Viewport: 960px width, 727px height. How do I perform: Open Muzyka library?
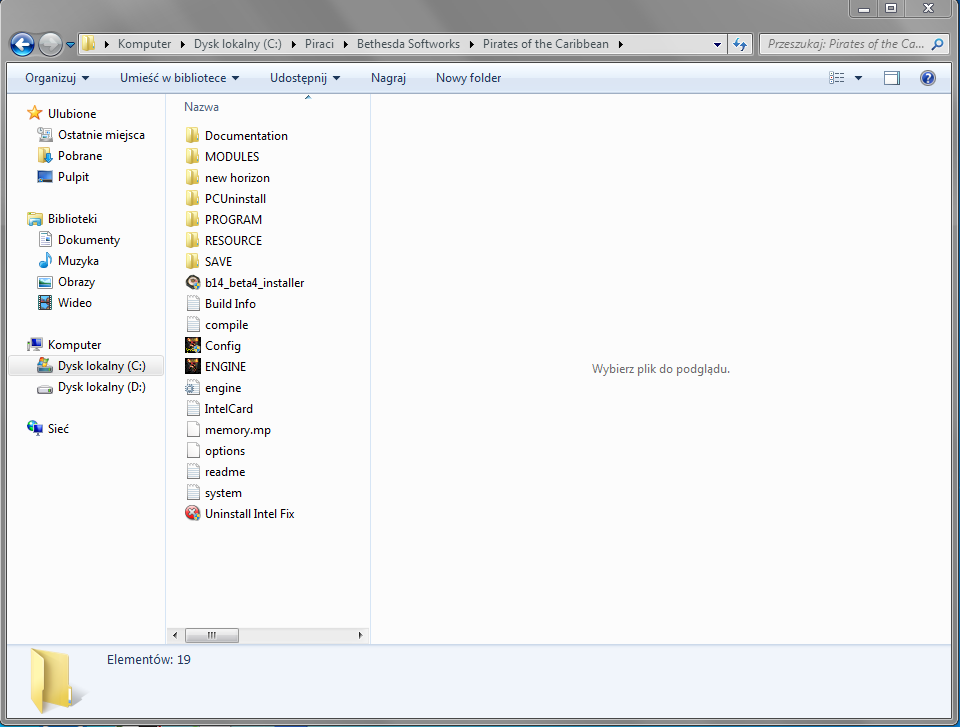coord(69,260)
